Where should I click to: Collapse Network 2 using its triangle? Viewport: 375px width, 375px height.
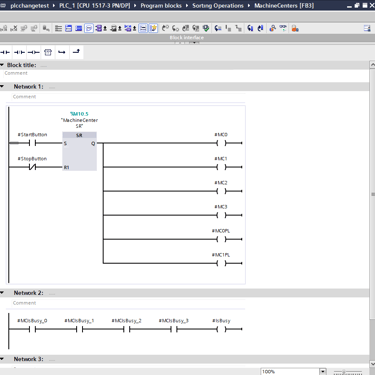[x=2, y=293]
